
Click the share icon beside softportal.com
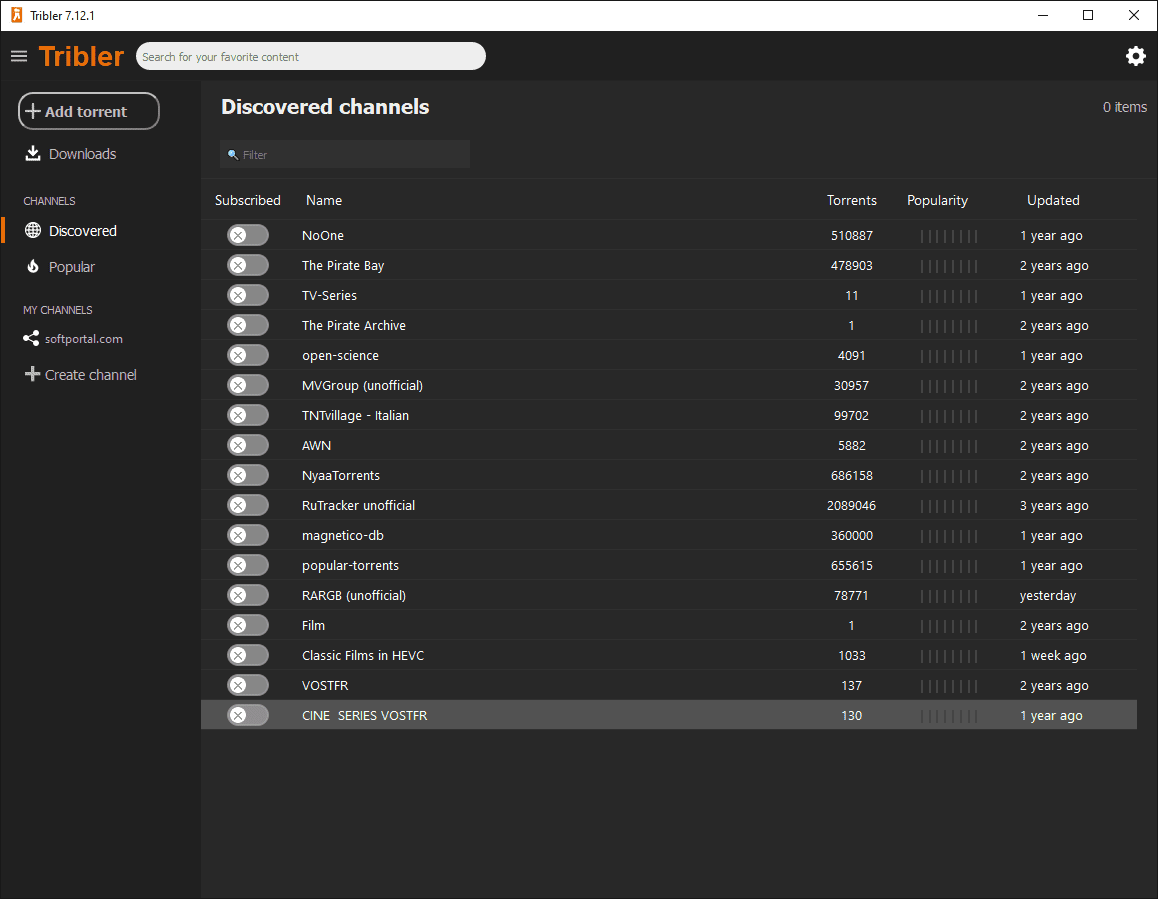31,338
